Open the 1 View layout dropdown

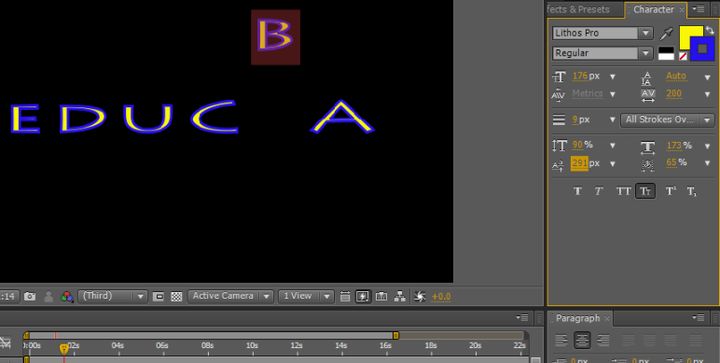coord(306,296)
